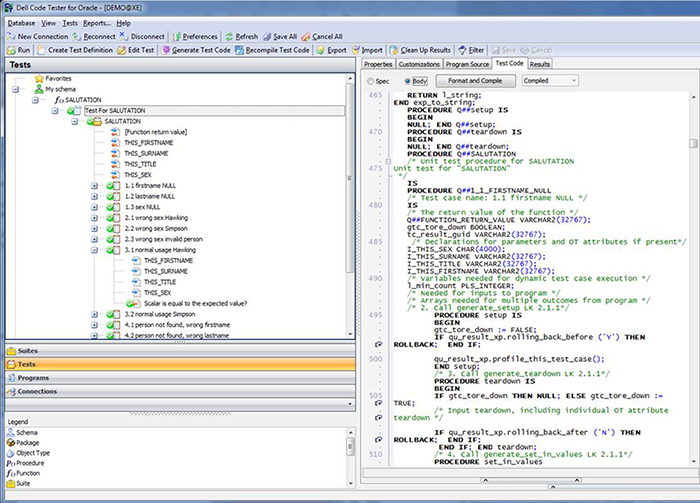This screenshot has height=503, width=700.
Task: Click the Edit Test toolbar icon
Action: (x=121, y=50)
